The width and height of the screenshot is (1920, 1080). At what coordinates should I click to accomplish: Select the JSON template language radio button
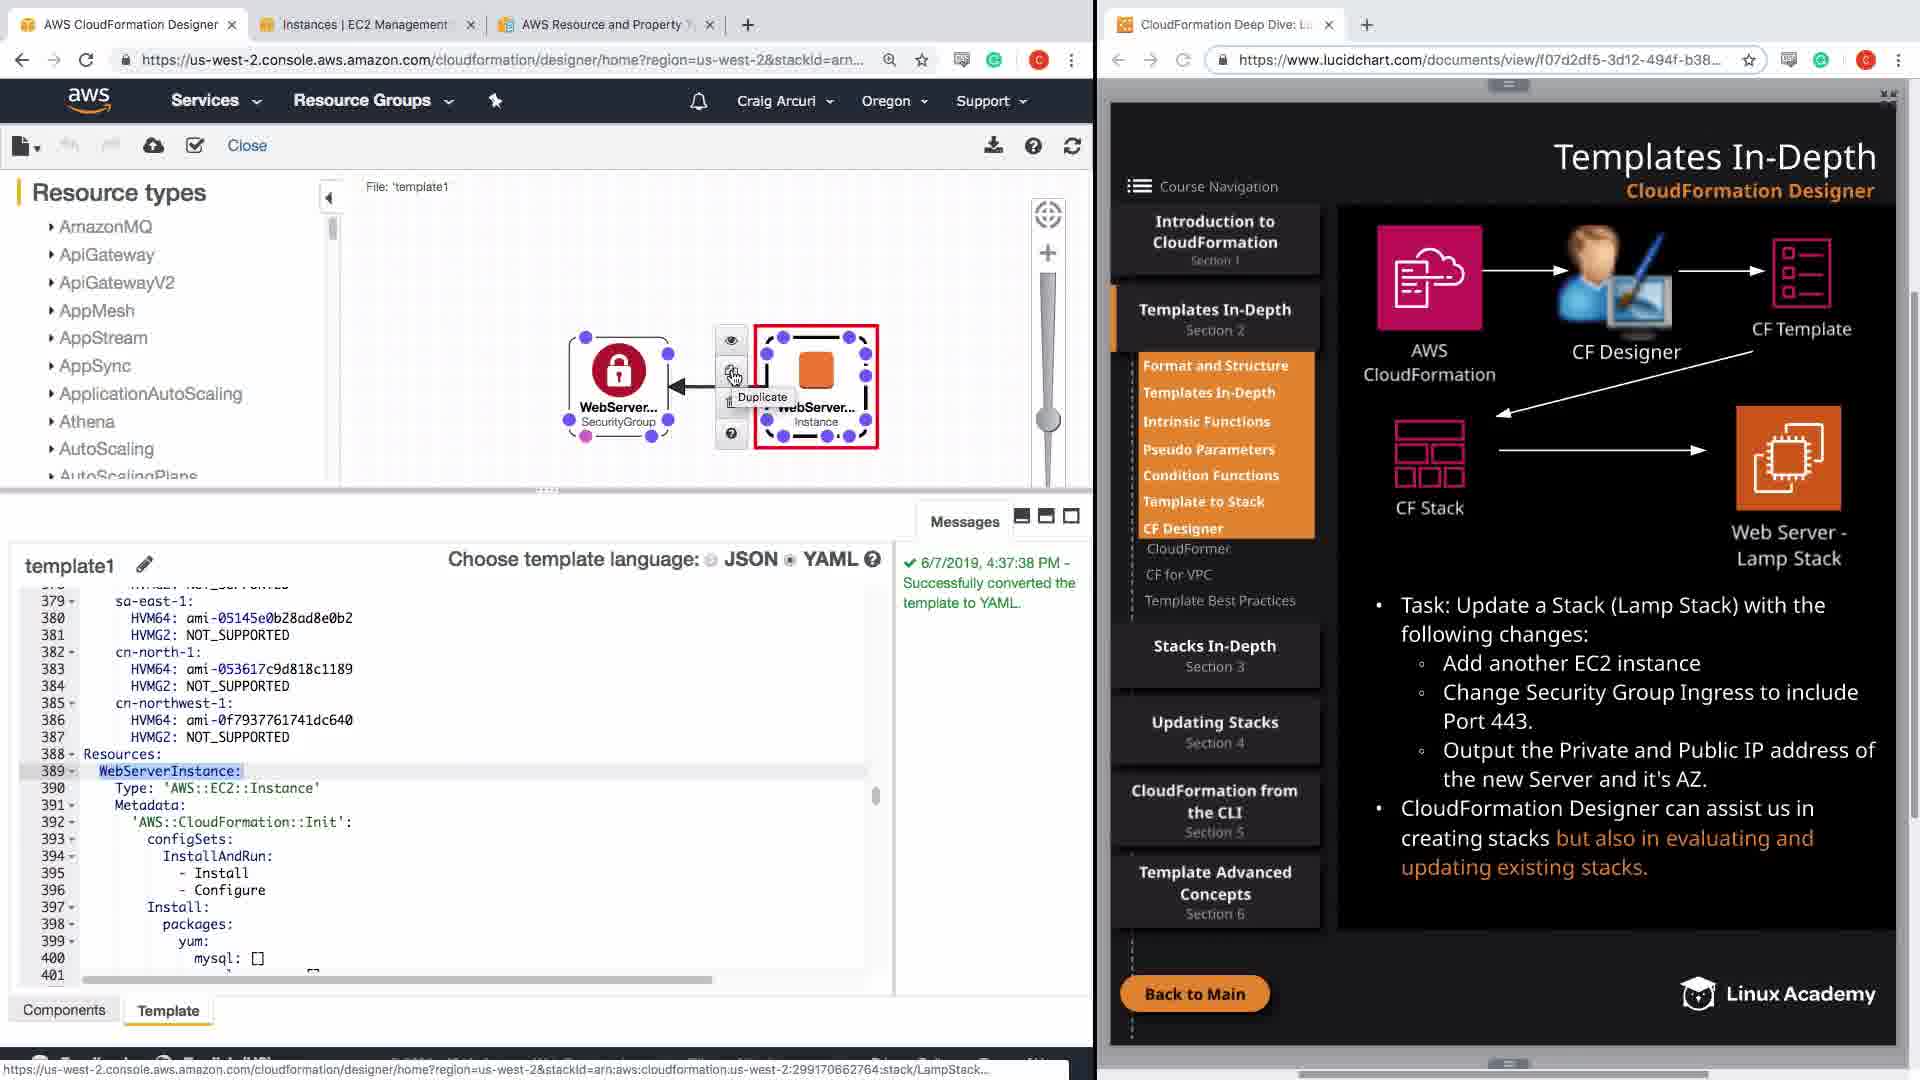(x=711, y=560)
